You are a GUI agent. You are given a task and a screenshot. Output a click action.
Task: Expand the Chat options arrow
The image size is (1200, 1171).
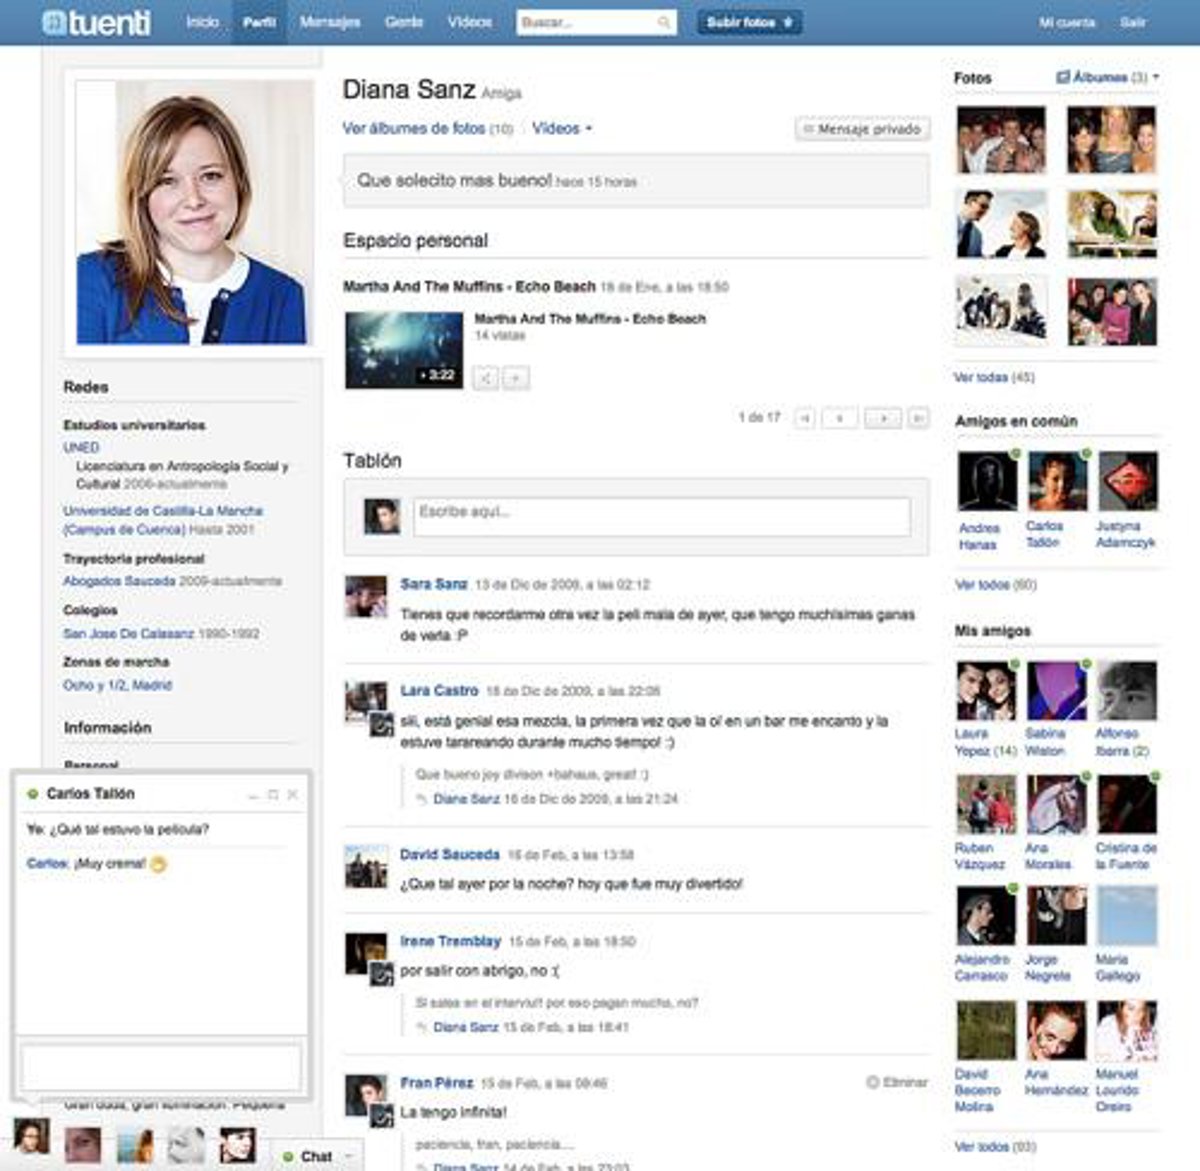(x=349, y=1156)
